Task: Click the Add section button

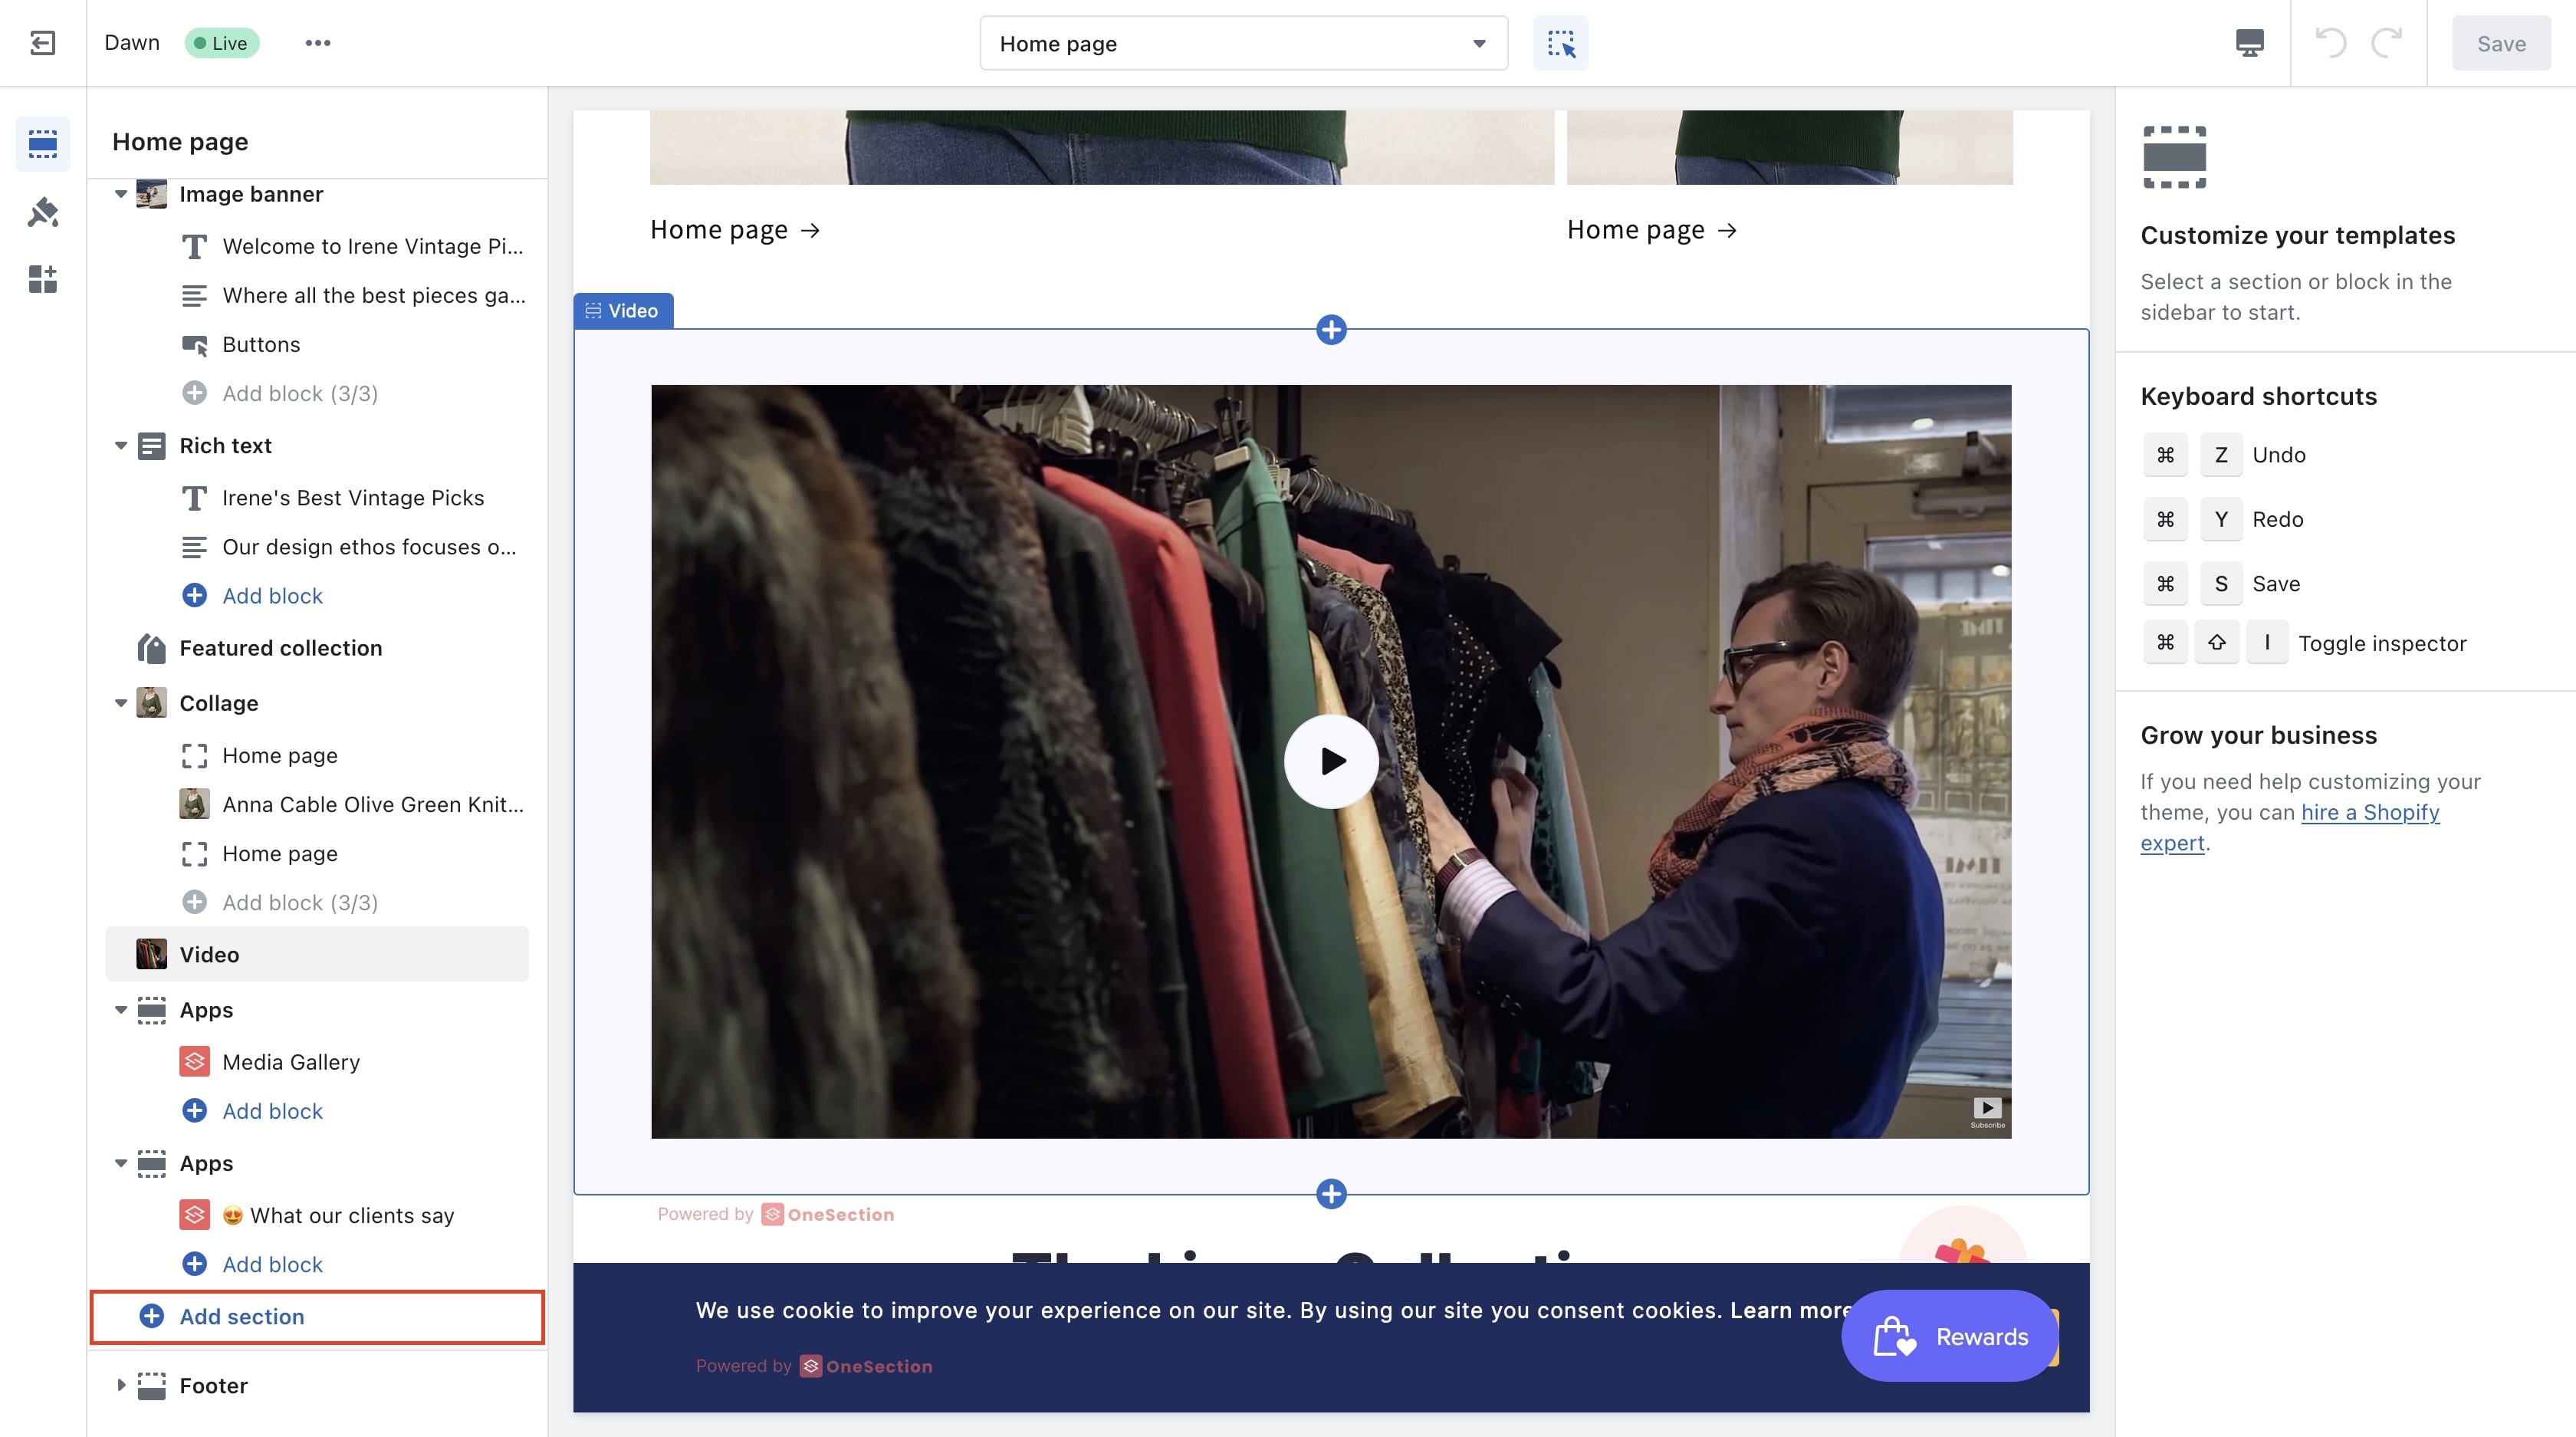Action: (241, 1315)
